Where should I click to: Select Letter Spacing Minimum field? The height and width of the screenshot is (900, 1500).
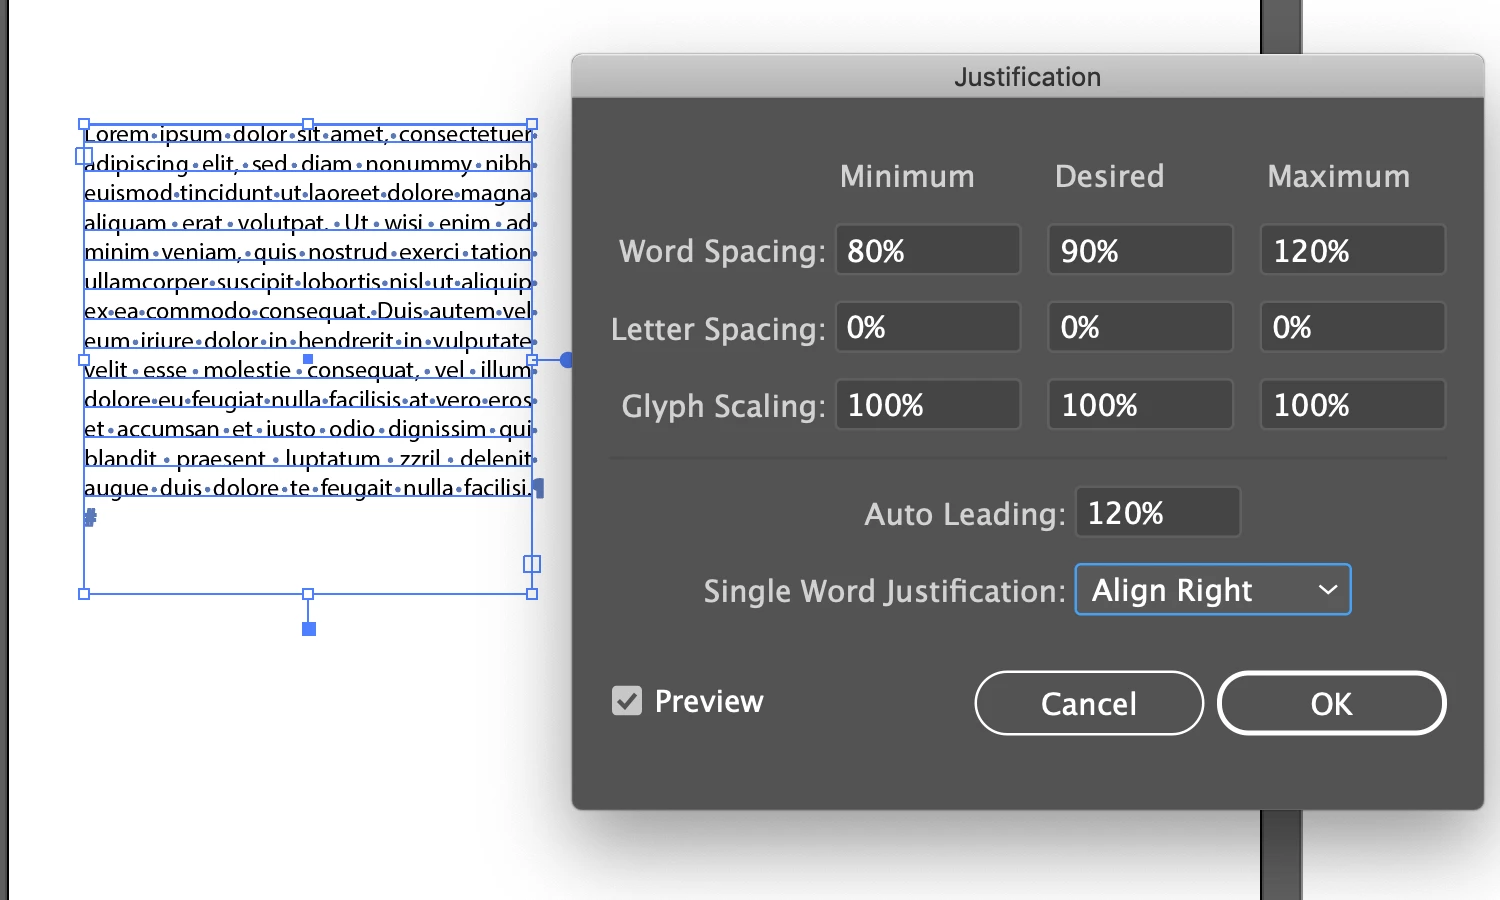pos(928,327)
